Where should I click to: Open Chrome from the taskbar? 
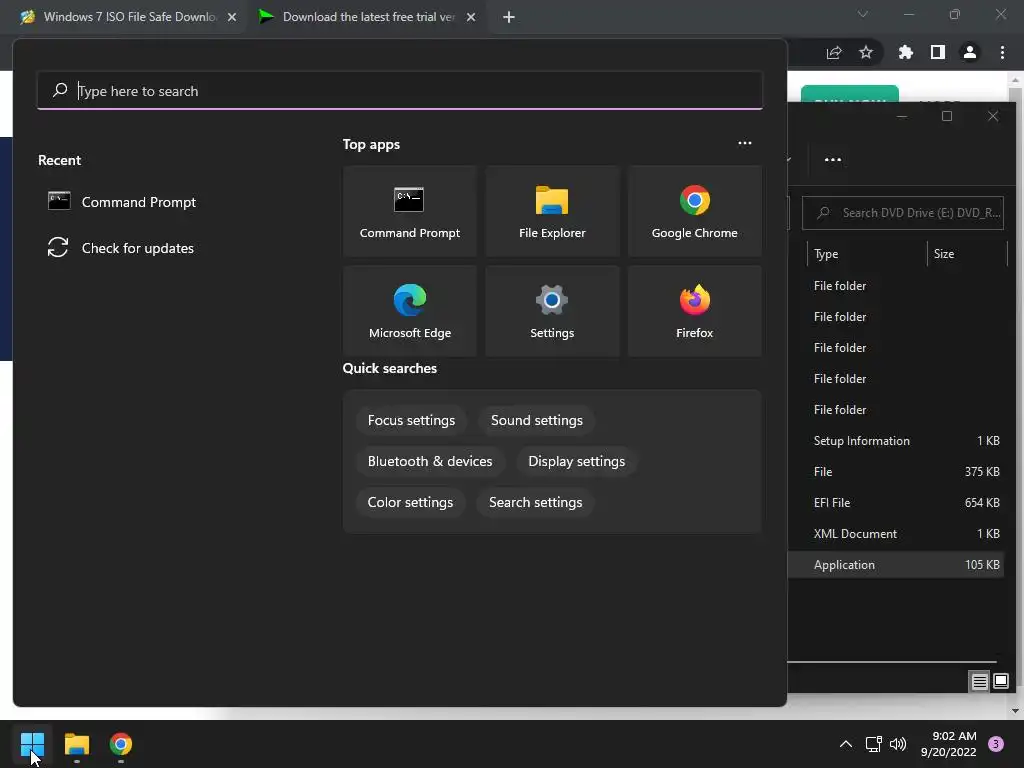121,744
